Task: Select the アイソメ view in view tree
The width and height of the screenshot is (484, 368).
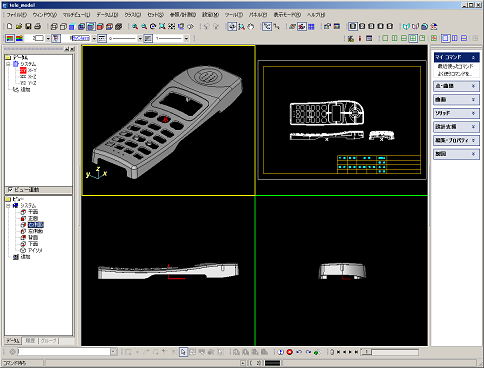Action: (32, 250)
